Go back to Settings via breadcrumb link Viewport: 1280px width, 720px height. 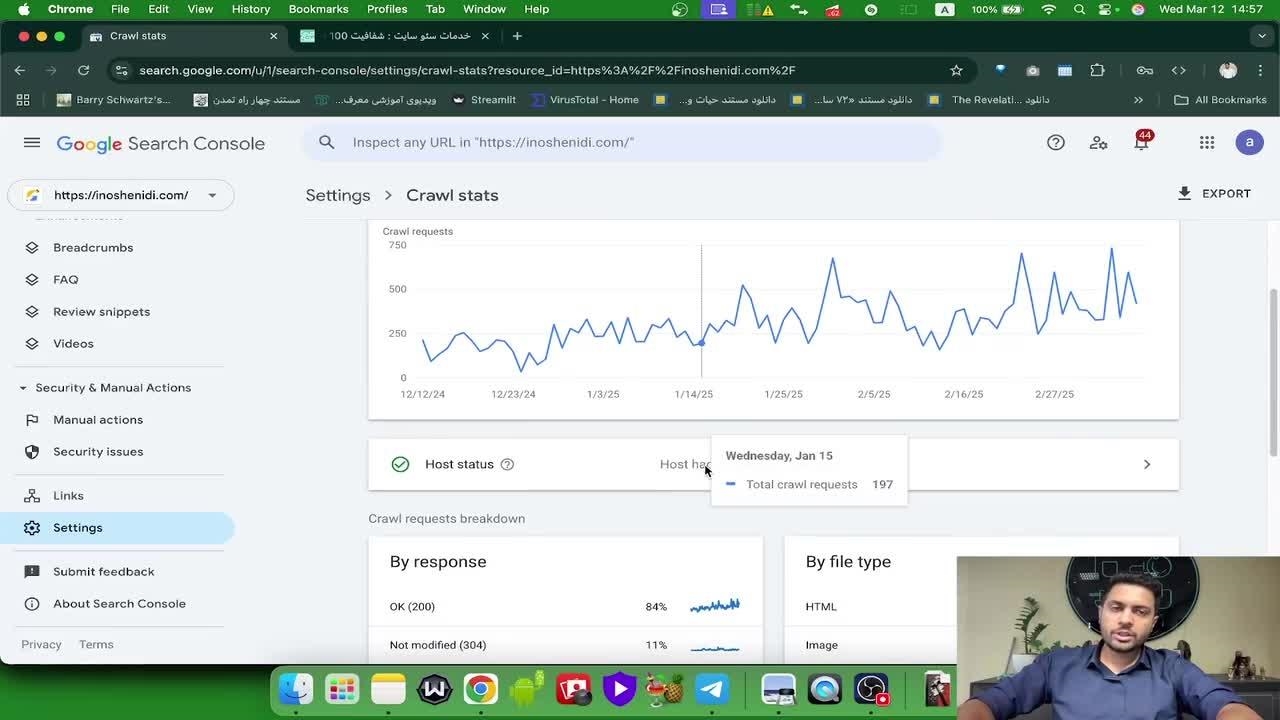click(338, 195)
